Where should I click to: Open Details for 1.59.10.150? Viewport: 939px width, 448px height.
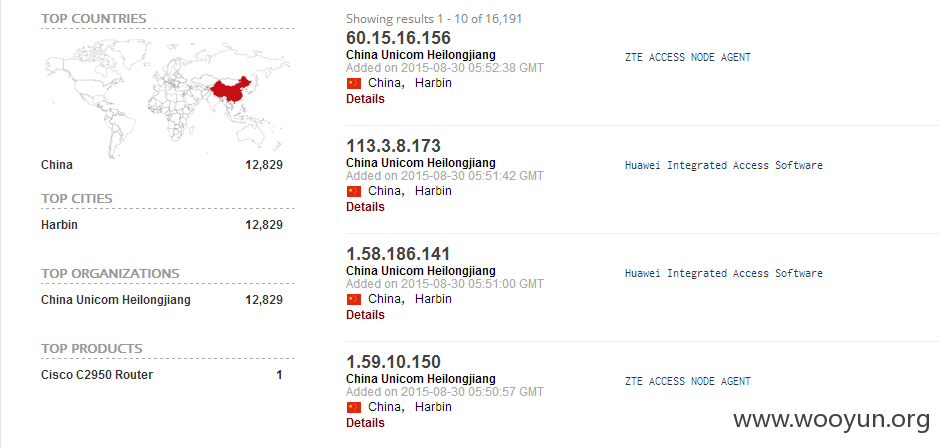(365, 423)
